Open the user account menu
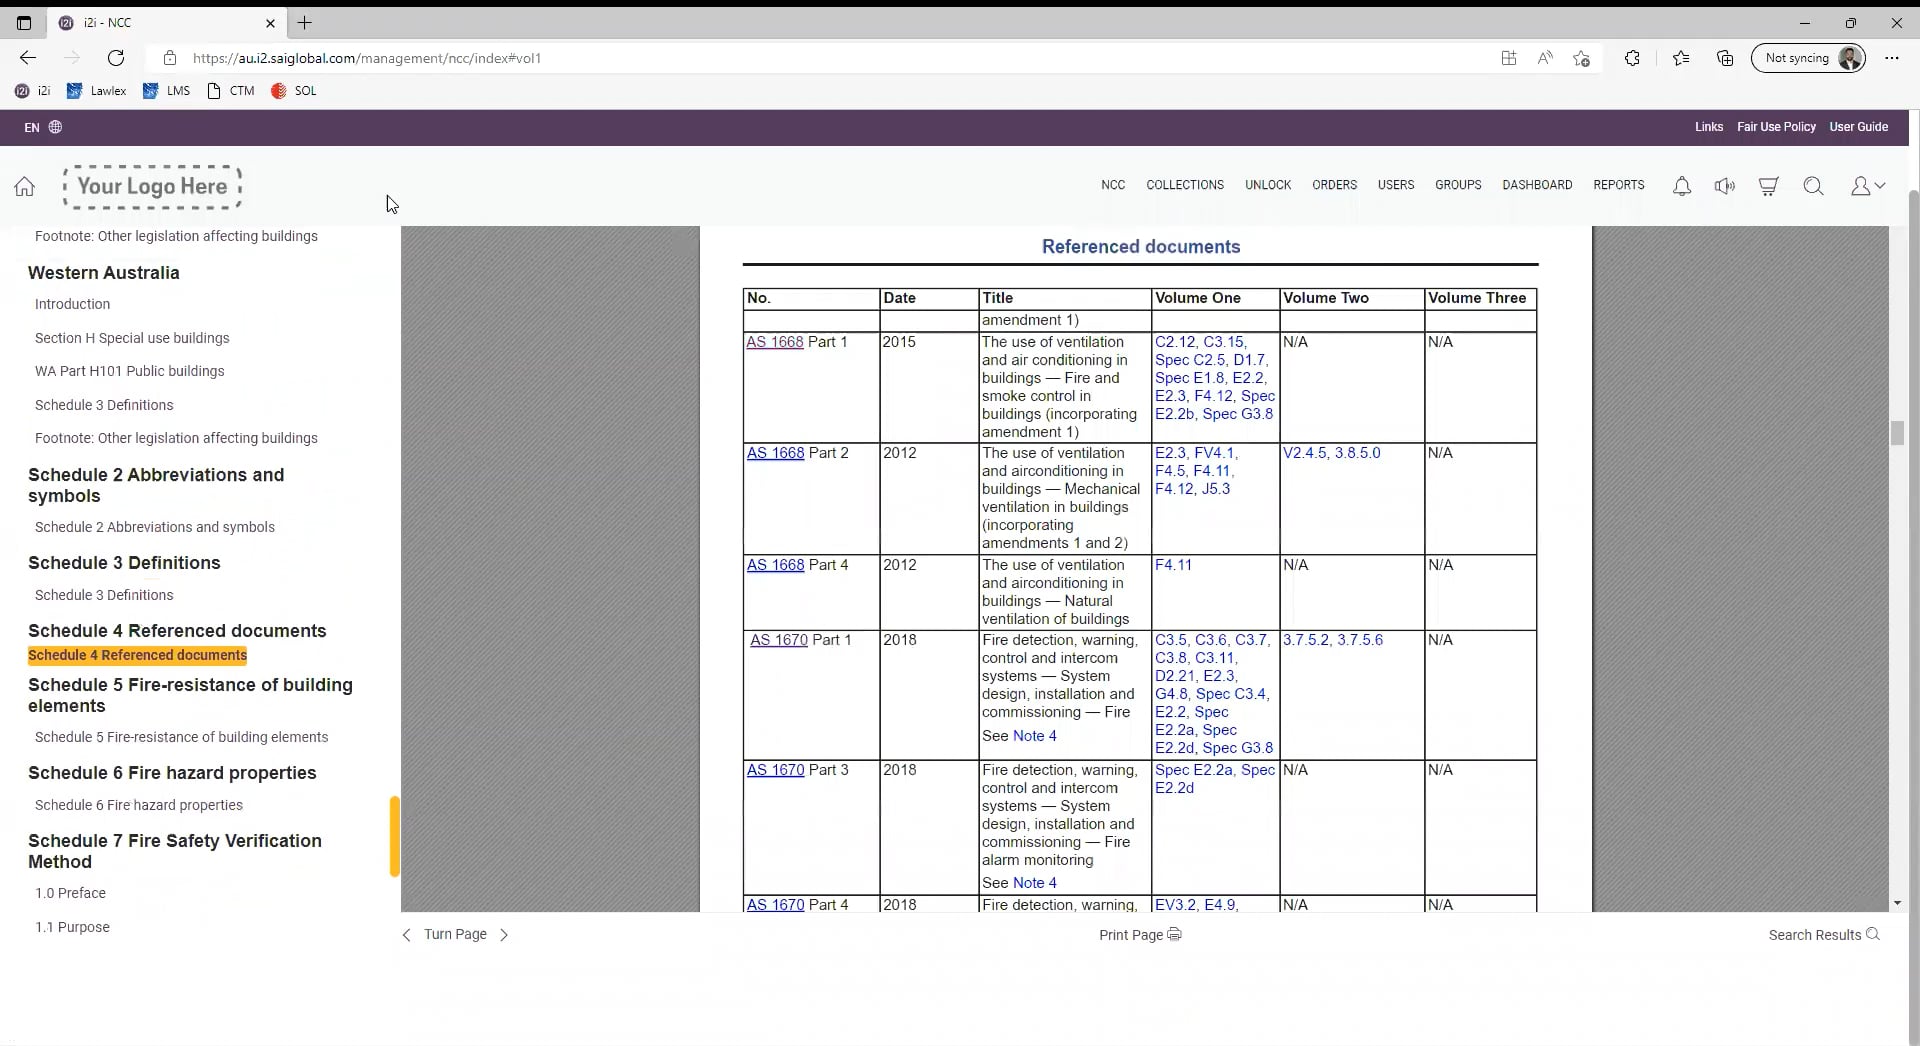This screenshot has height=1046, width=1920. 1867,186
